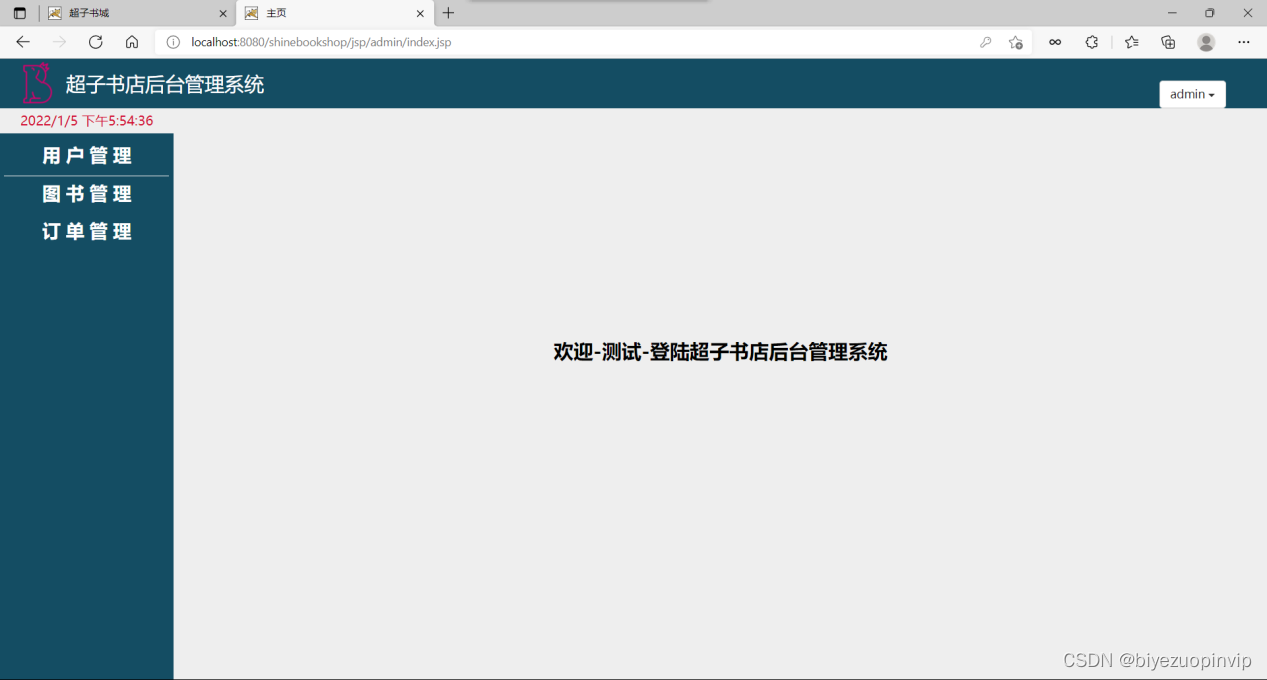Open browser Settings and more menu
Viewport: 1267px width, 680px height.
1244,42
